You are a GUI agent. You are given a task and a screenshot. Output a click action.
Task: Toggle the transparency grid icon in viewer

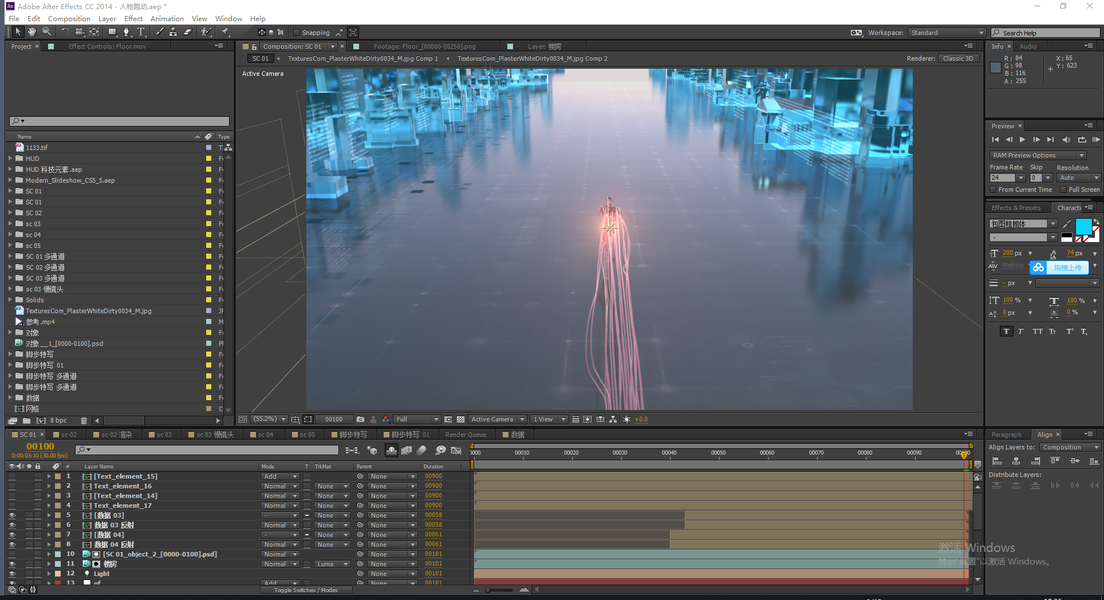click(460, 420)
